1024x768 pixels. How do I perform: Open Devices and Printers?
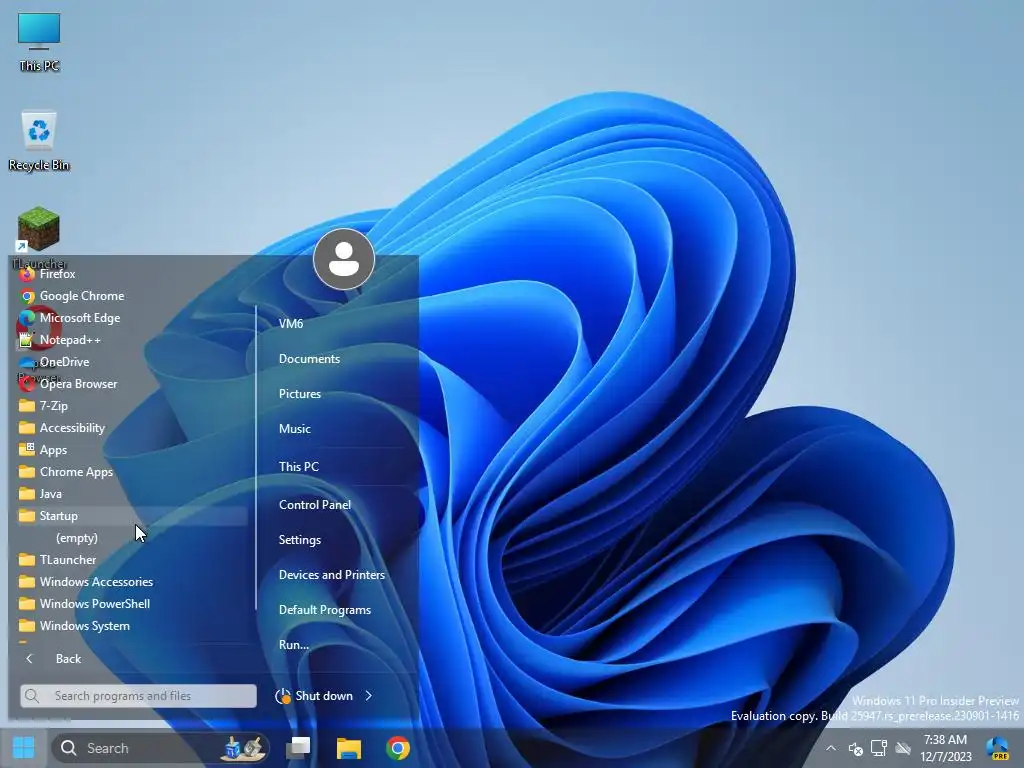(x=332, y=575)
